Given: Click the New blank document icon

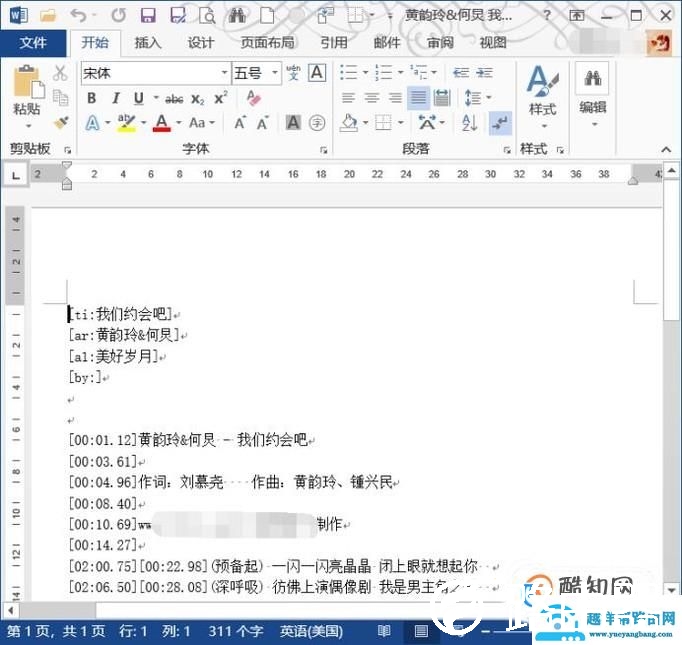Looking at the screenshot, I should [267, 16].
